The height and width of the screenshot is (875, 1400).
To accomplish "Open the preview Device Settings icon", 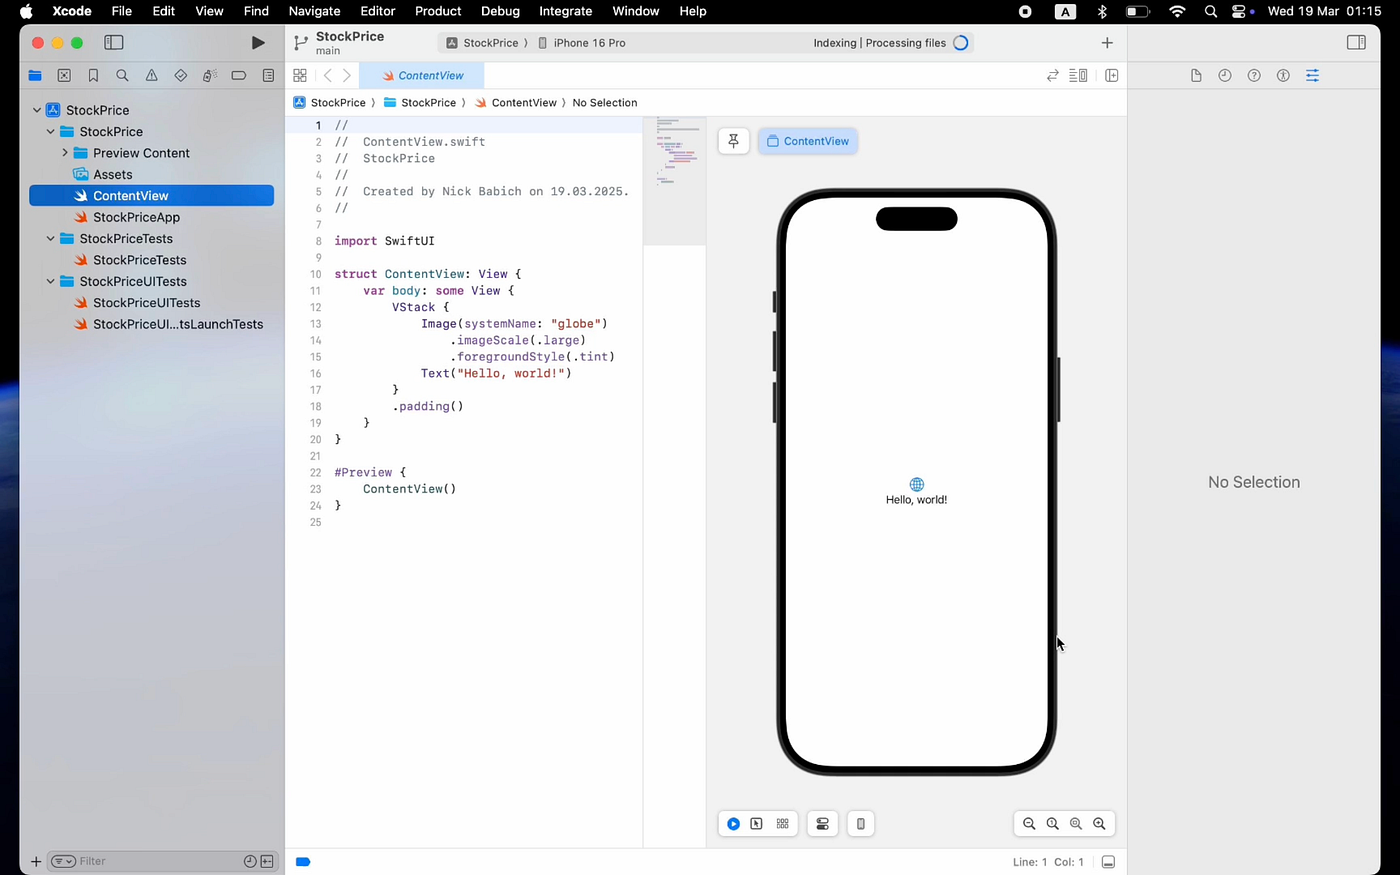I will pyautogui.click(x=822, y=824).
